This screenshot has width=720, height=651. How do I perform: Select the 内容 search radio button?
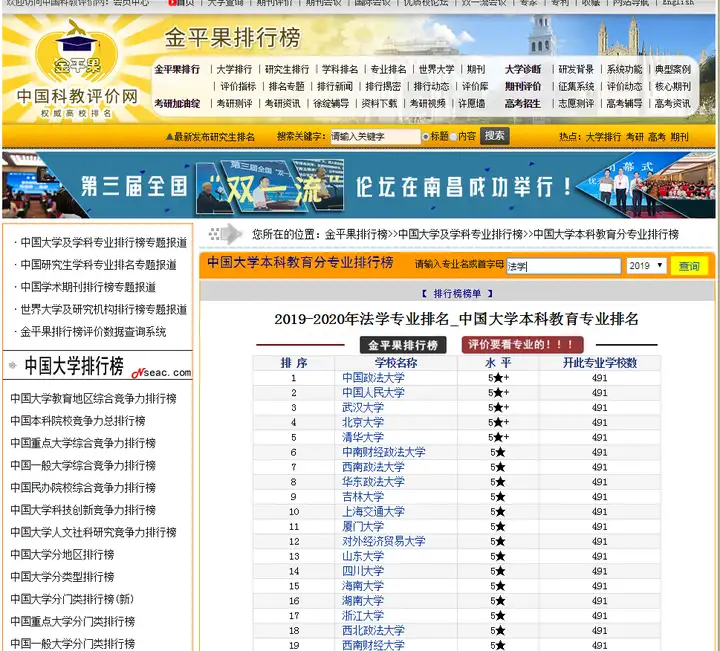(x=454, y=136)
